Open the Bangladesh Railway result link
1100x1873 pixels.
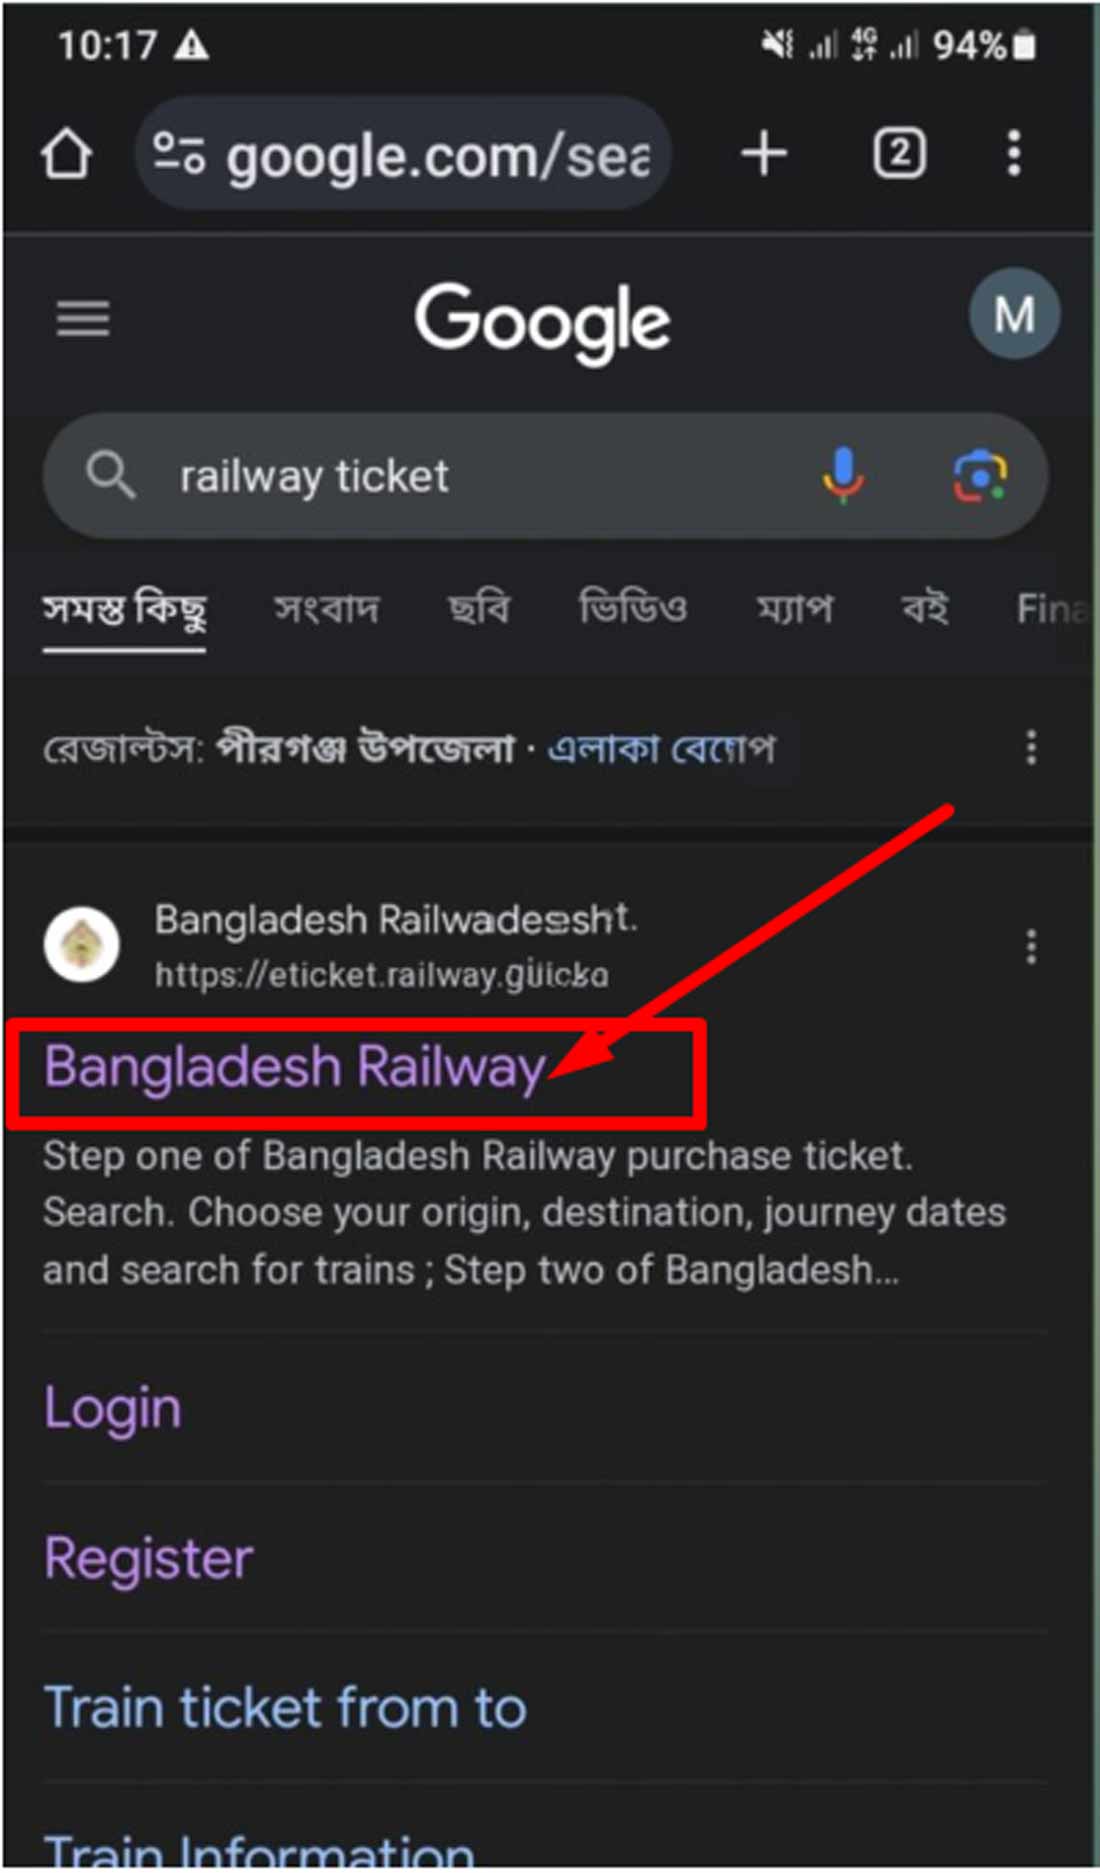click(x=295, y=1067)
